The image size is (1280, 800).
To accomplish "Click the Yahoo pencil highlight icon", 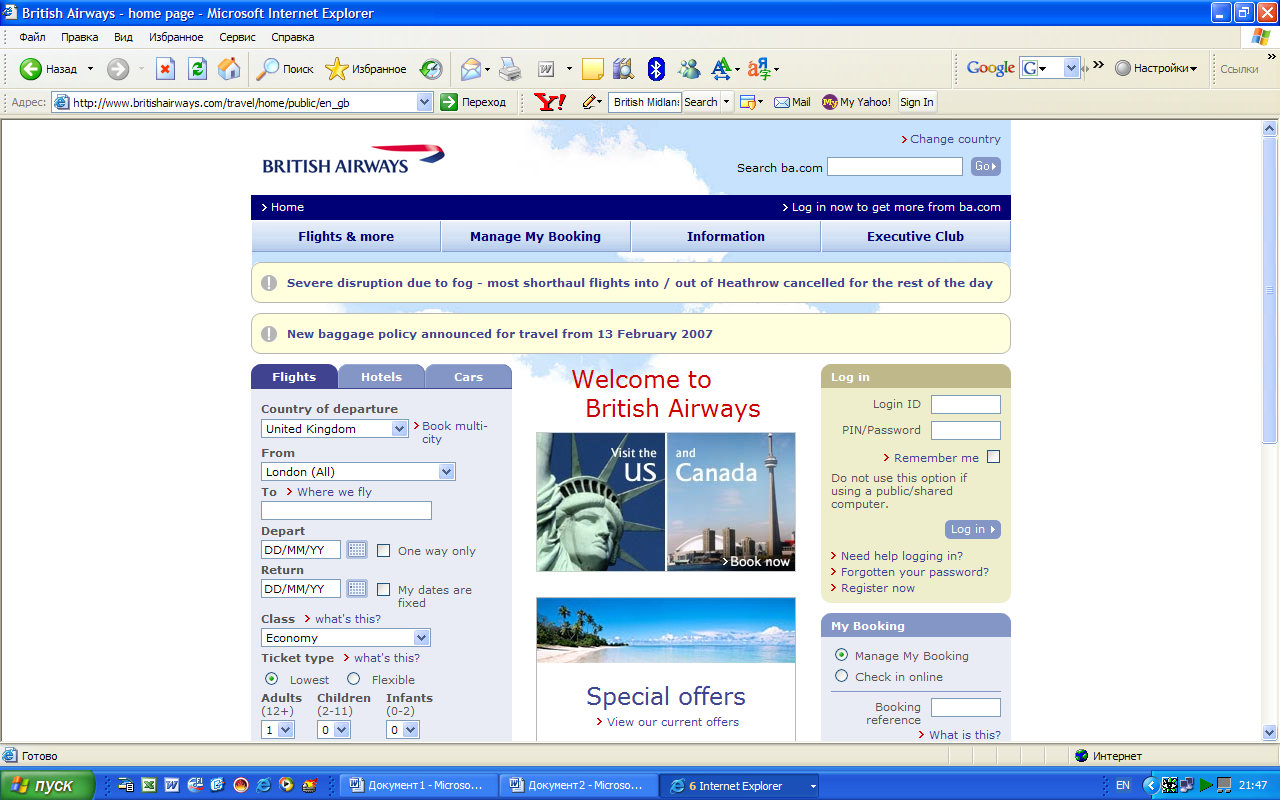I will pyautogui.click(x=590, y=102).
